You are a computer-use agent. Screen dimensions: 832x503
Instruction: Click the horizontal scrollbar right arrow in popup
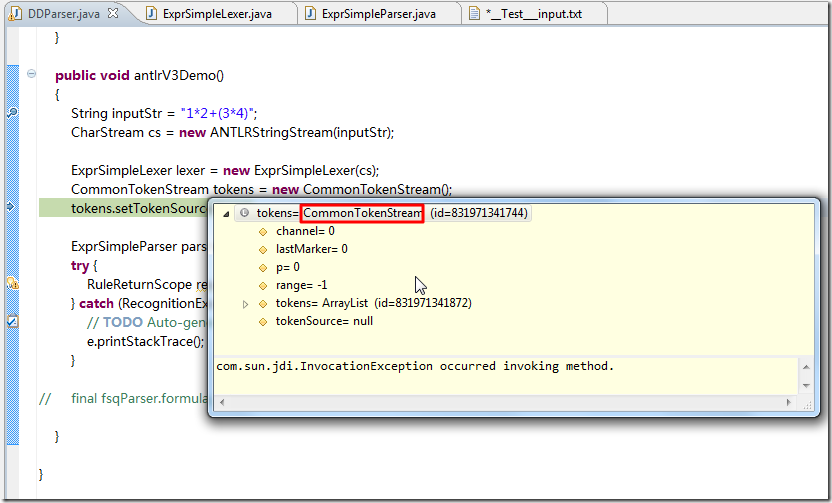pyautogui.click(x=788, y=402)
